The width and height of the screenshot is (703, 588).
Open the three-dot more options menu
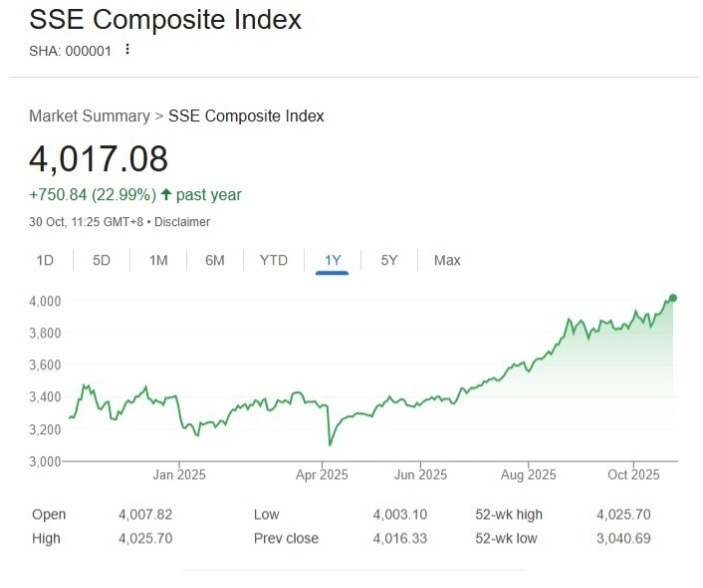pyautogui.click(x=127, y=50)
